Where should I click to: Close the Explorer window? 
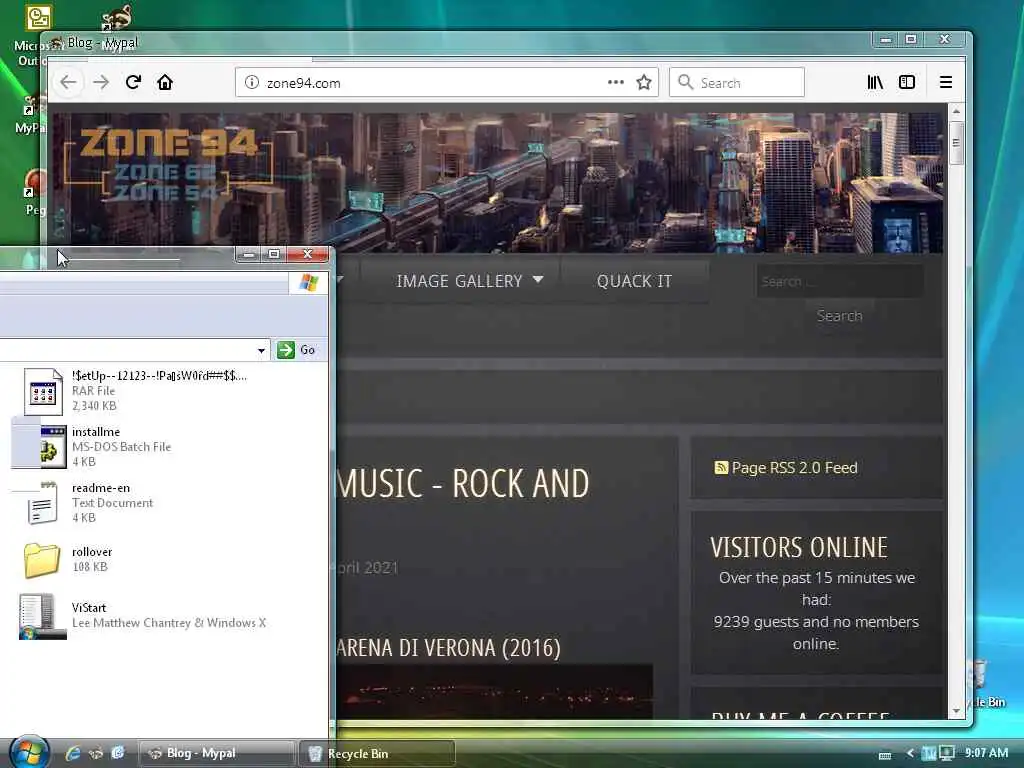point(308,254)
